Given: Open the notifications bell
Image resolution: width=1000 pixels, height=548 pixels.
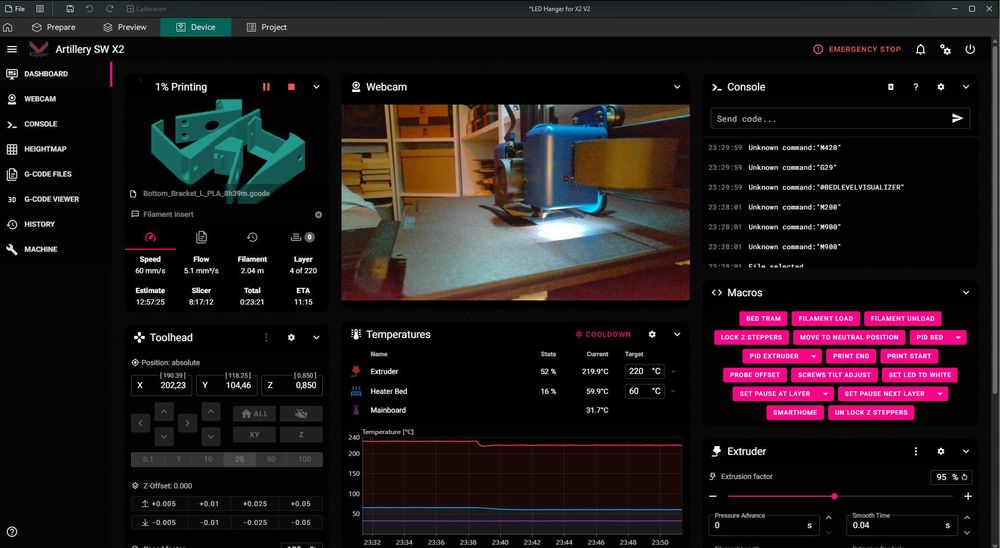Looking at the screenshot, I should tap(920, 49).
